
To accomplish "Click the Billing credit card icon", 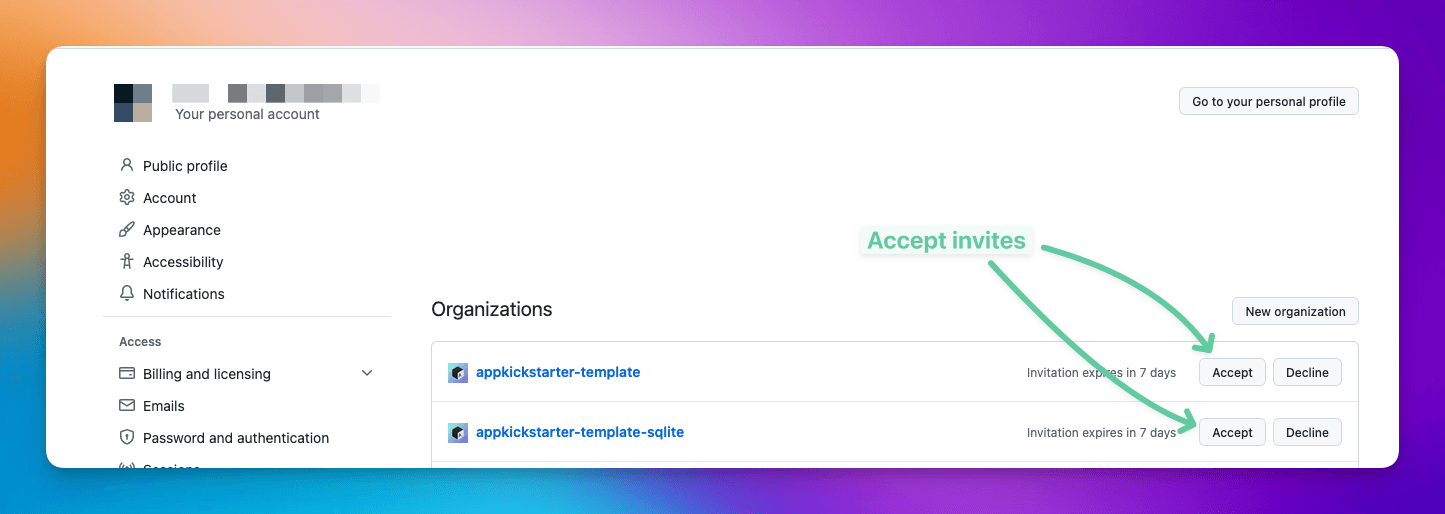I will pyautogui.click(x=127, y=374).
